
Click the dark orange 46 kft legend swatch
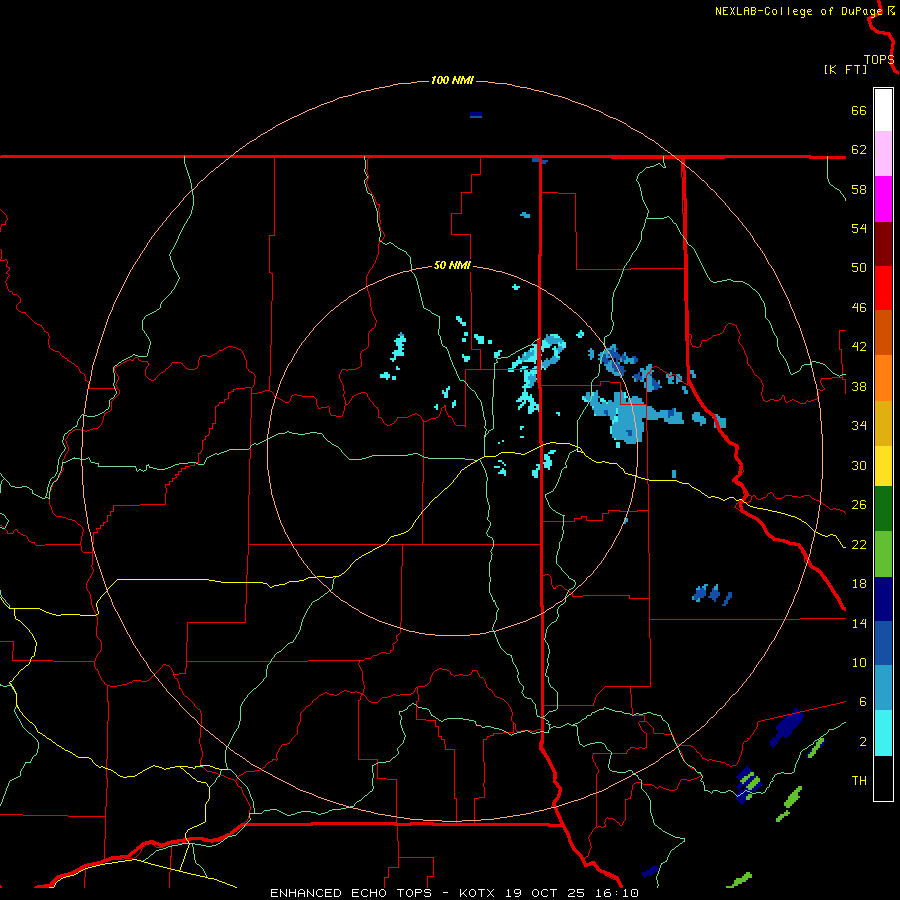(x=883, y=333)
